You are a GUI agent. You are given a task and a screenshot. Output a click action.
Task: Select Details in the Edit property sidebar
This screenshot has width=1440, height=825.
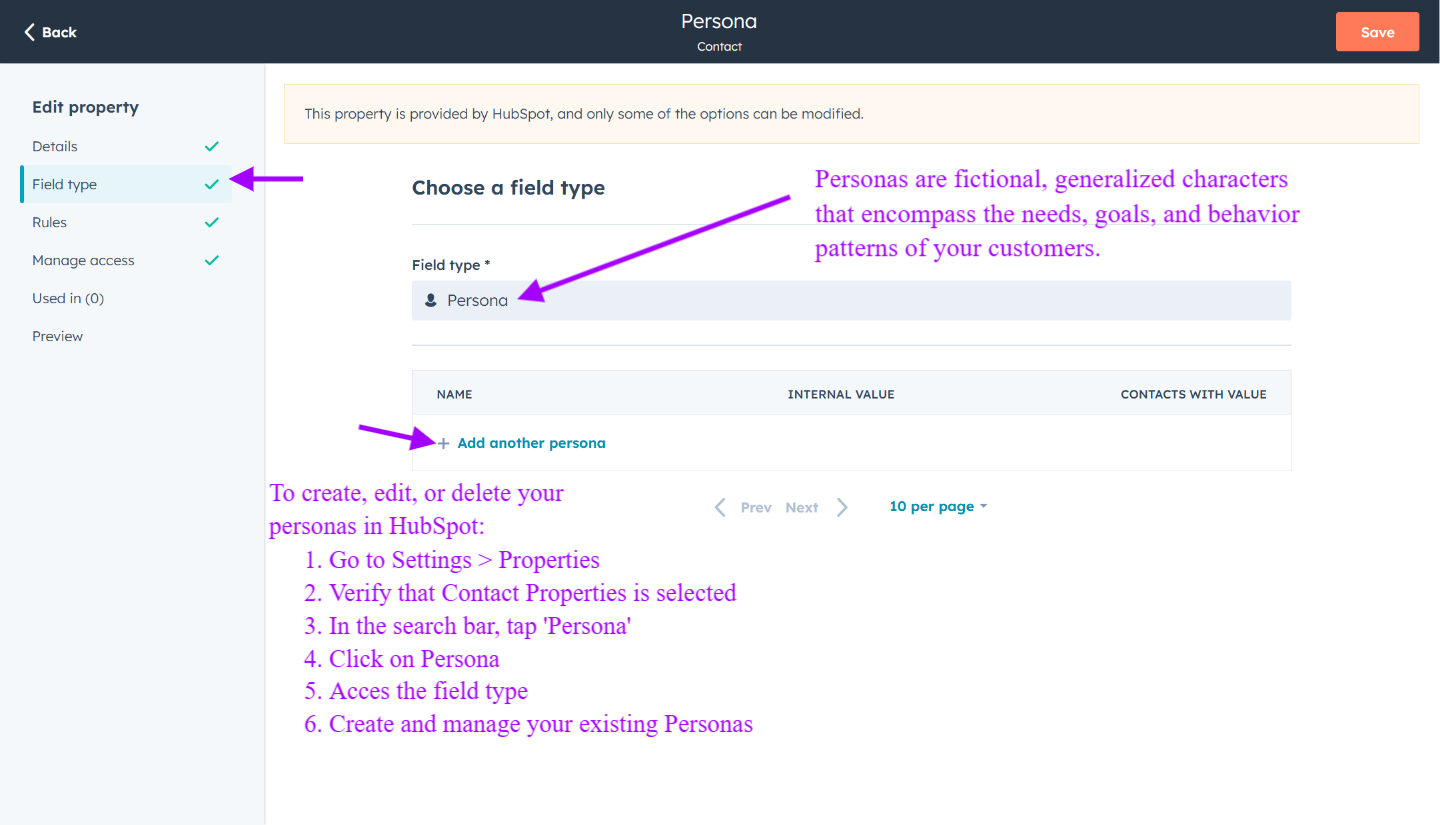[x=55, y=146]
